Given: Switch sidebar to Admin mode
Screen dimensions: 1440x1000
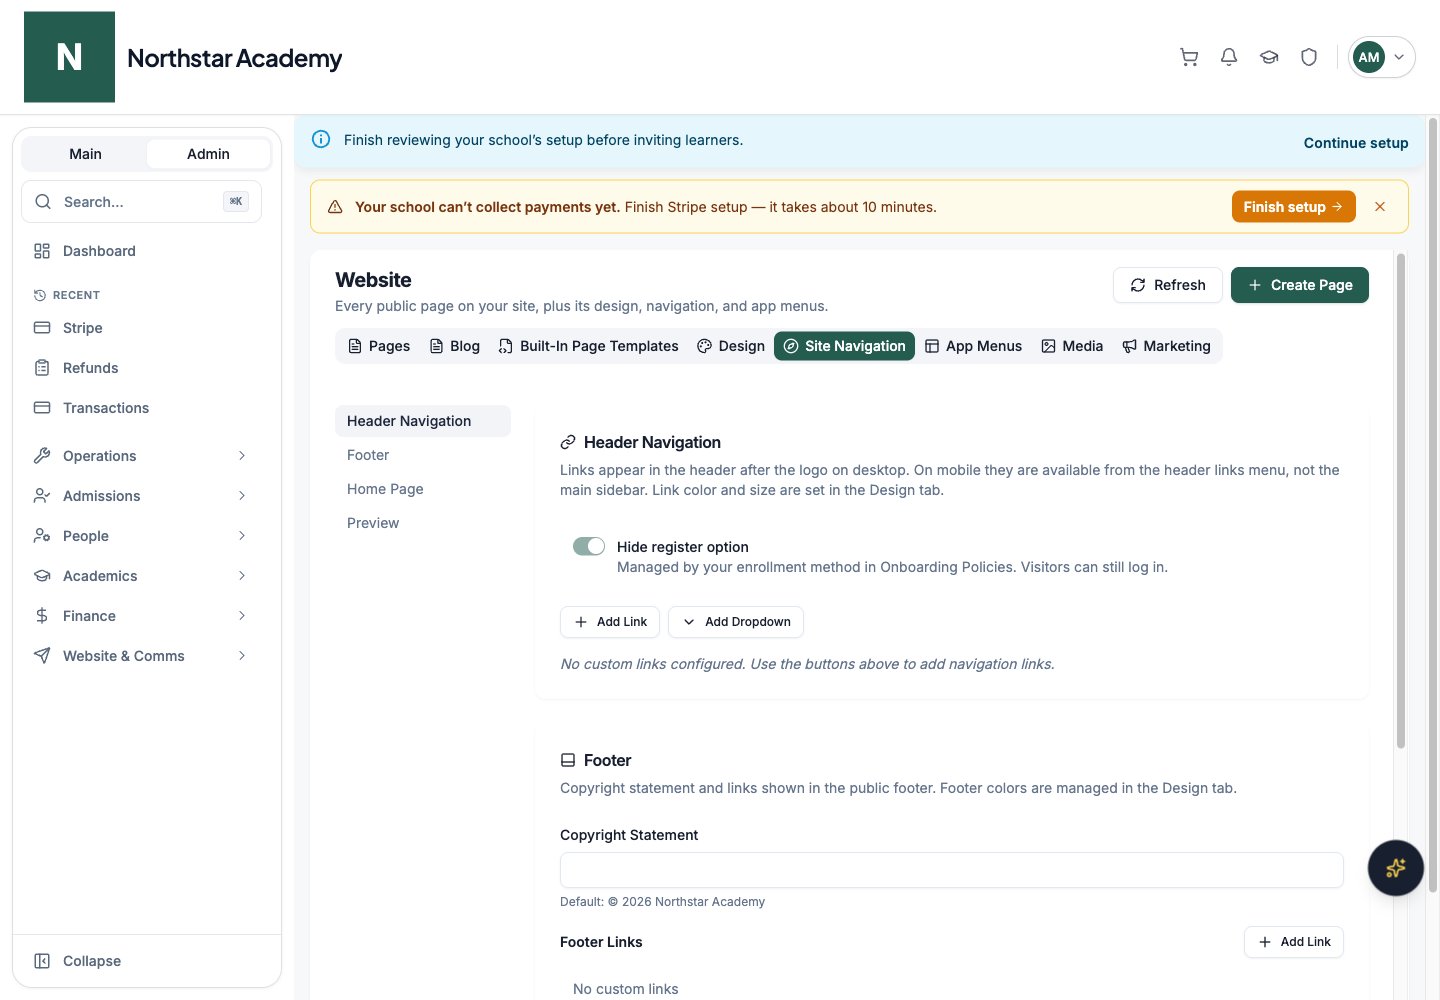Looking at the screenshot, I should [x=208, y=154].
